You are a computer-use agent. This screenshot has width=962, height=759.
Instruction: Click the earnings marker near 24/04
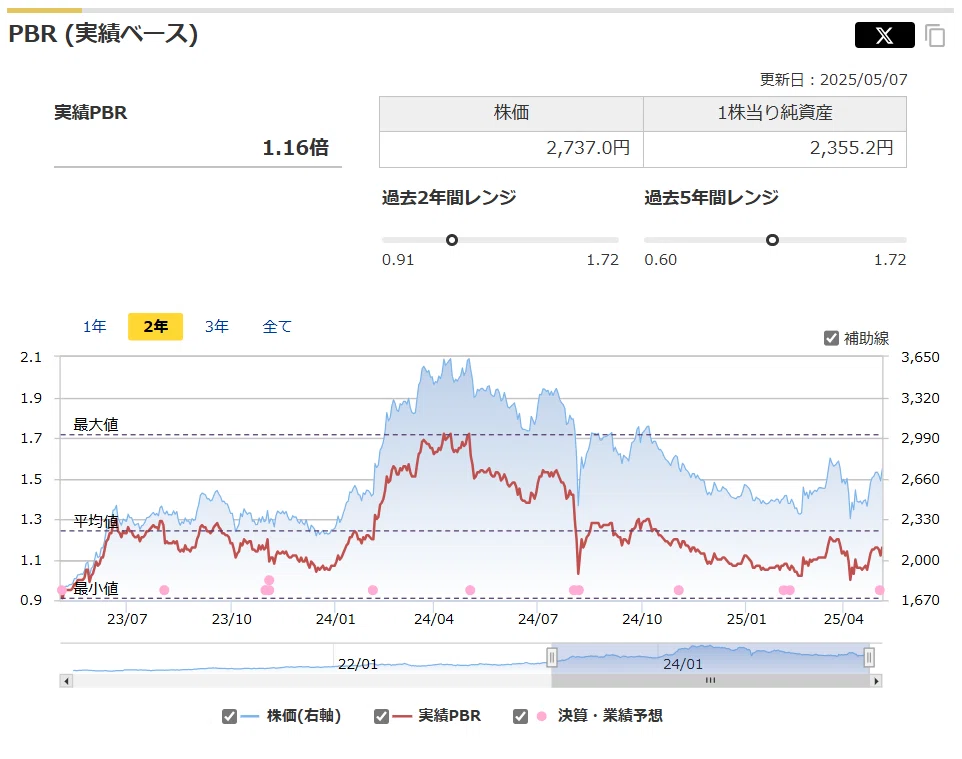(x=470, y=590)
